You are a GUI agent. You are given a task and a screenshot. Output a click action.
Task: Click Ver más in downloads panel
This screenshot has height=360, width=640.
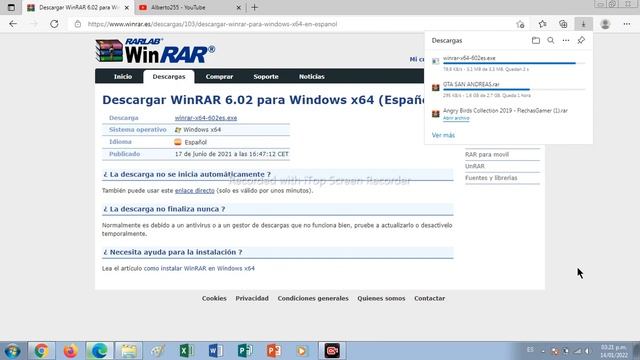coord(443,135)
